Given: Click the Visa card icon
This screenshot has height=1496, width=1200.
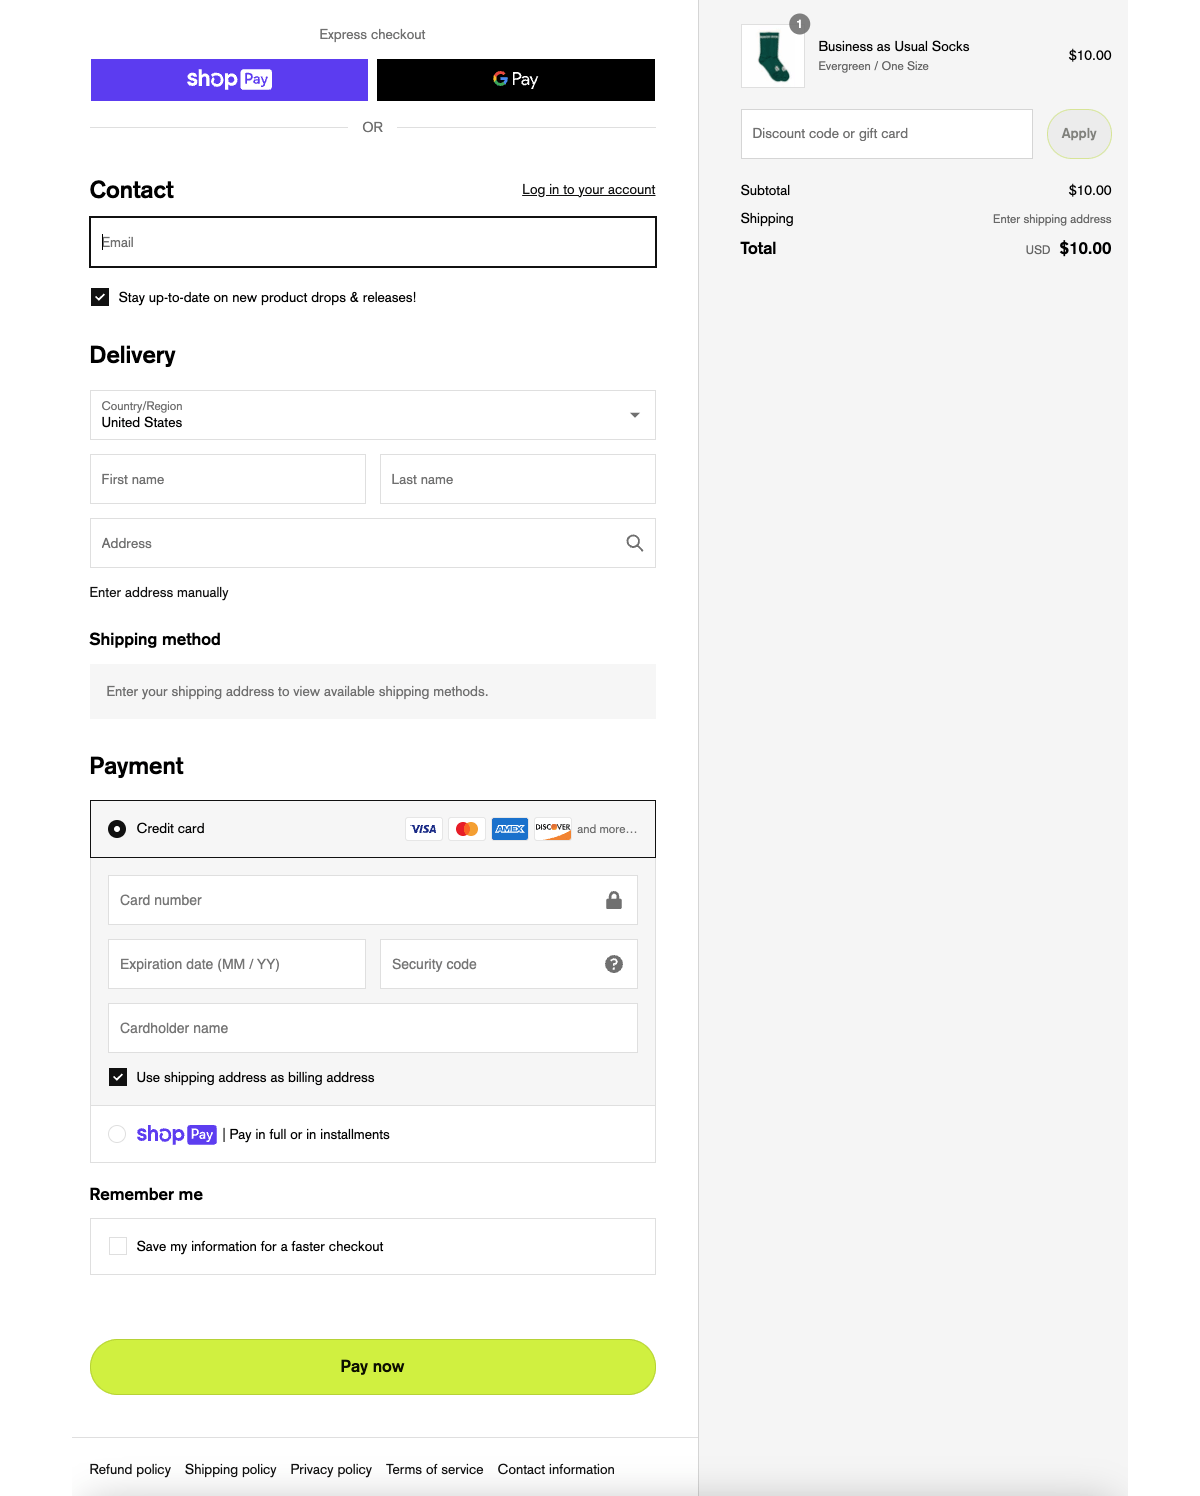Looking at the screenshot, I should (423, 828).
